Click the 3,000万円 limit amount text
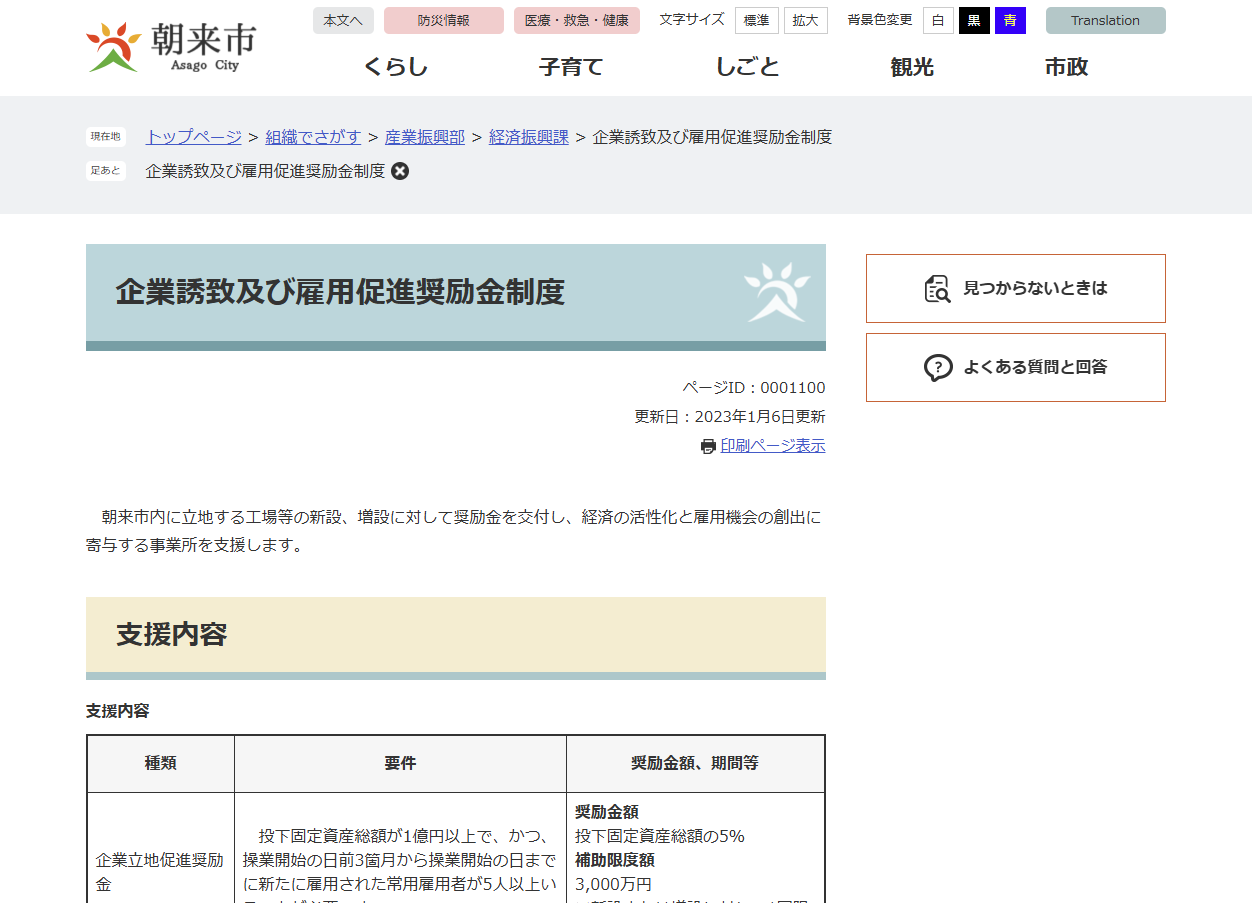 pyautogui.click(x=613, y=884)
